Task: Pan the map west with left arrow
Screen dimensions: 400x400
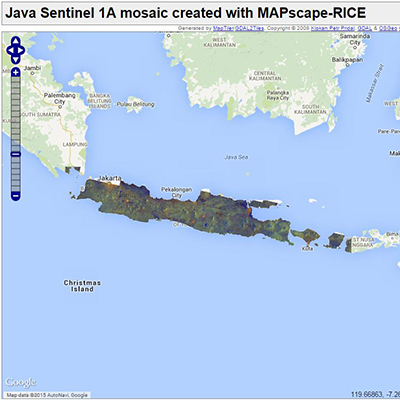Action: [10, 50]
